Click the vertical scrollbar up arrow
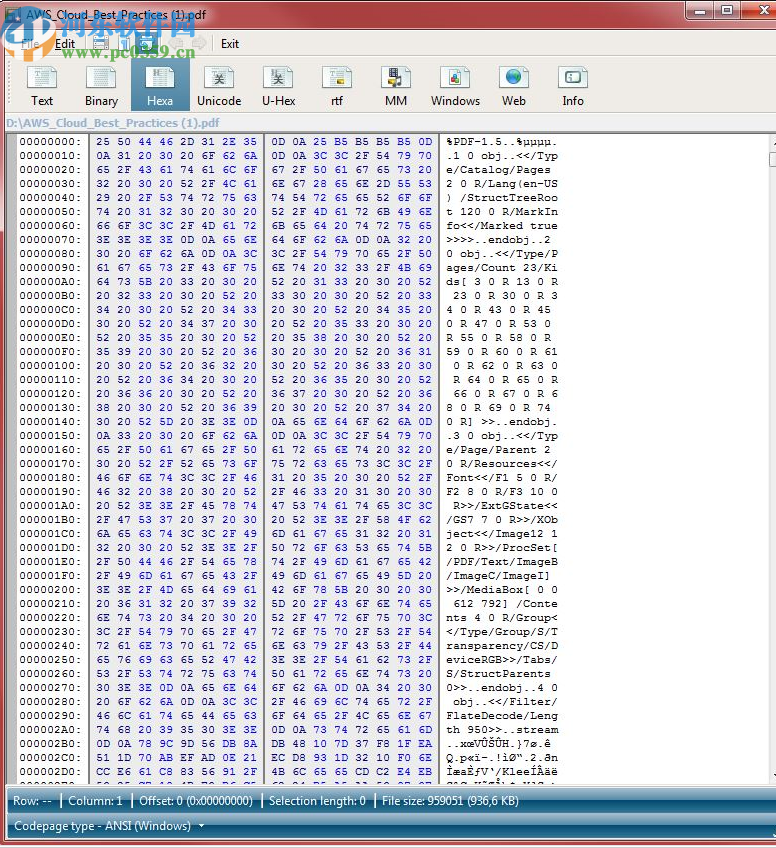 click(x=772, y=143)
